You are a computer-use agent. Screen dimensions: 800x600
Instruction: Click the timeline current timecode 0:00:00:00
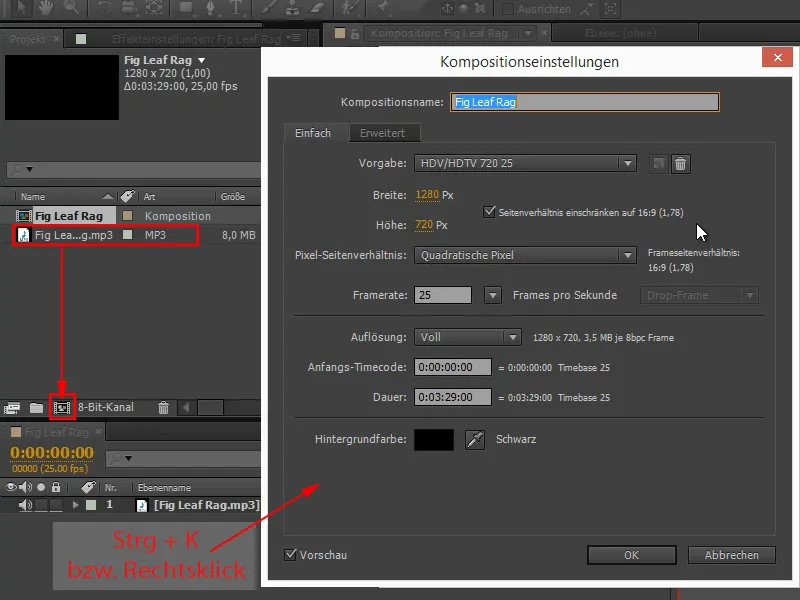(52, 453)
